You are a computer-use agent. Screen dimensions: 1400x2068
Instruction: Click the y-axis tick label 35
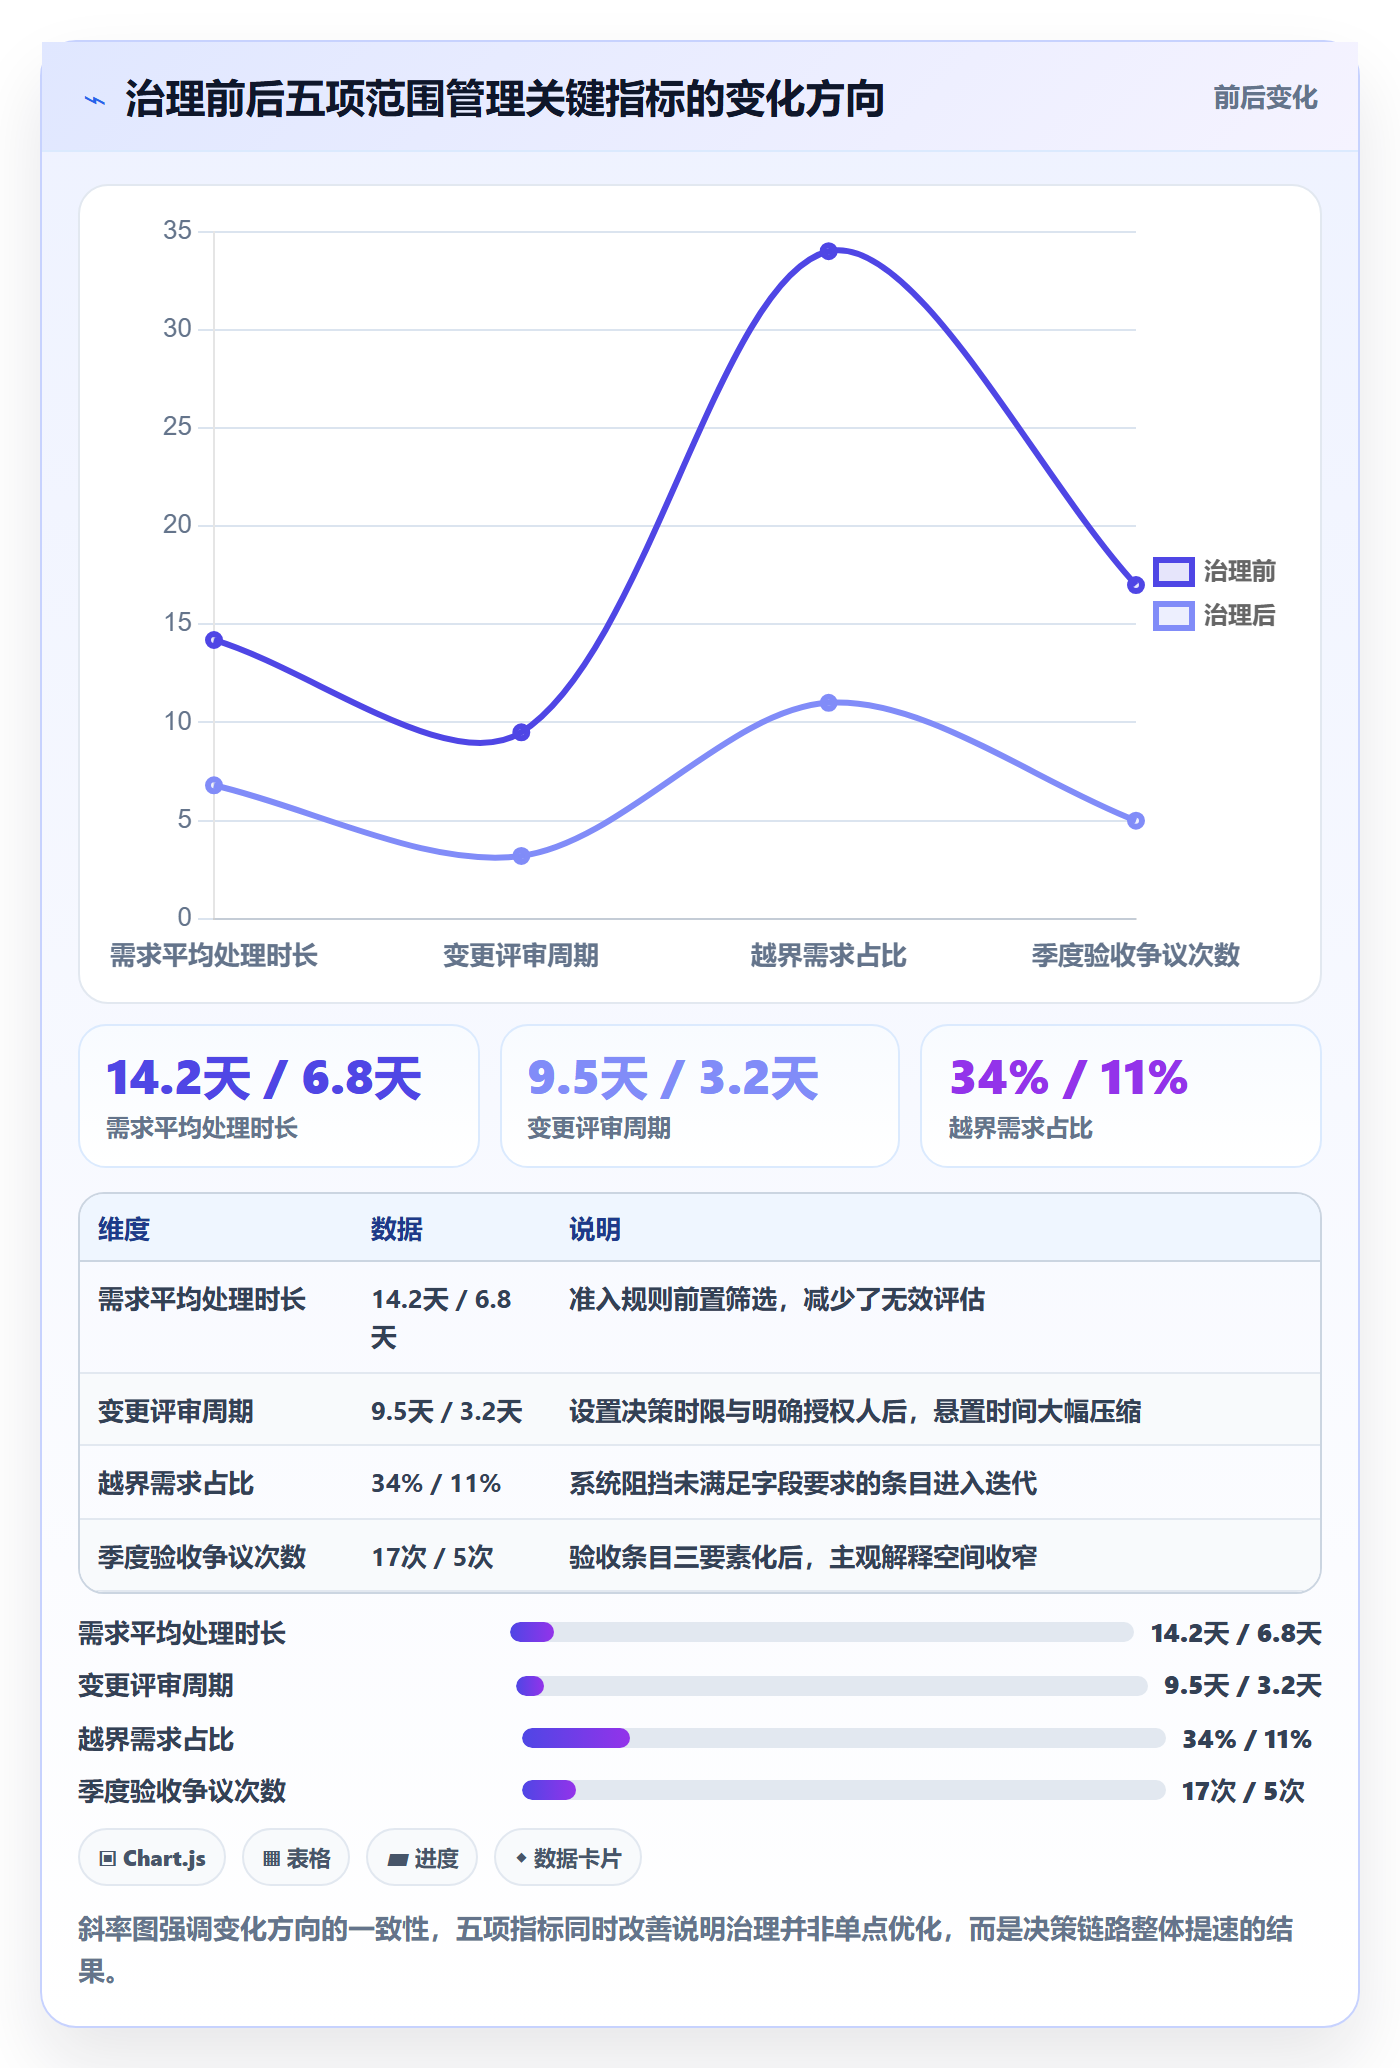coord(177,231)
